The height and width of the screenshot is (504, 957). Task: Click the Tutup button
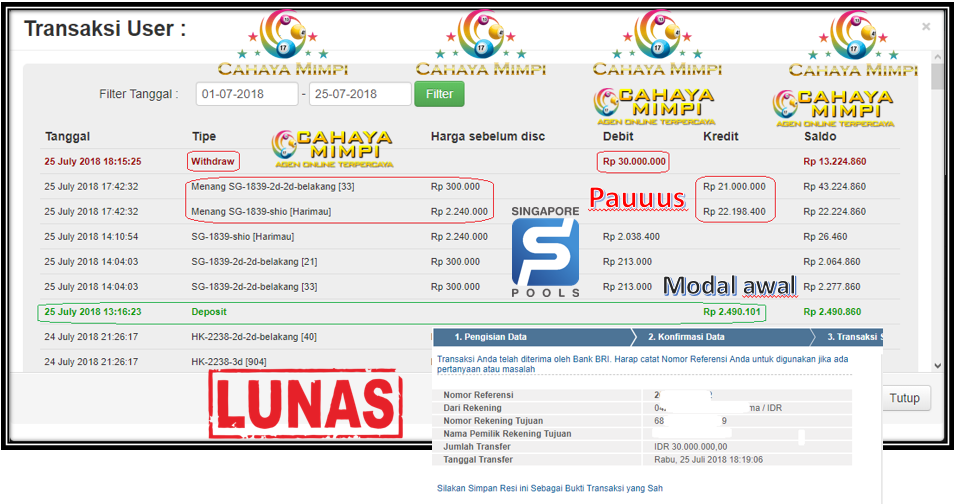(904, 398)
